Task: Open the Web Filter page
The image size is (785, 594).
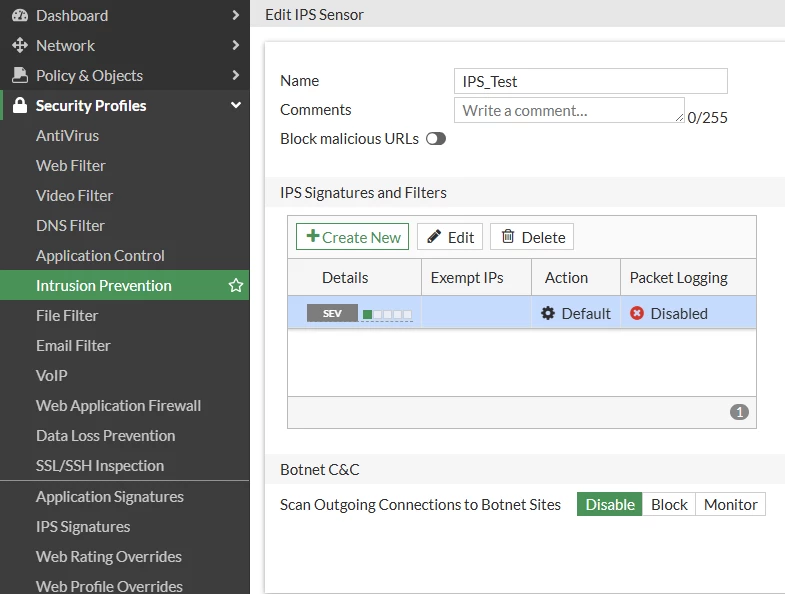Action: pyautogui.click(x=71, y=166)
